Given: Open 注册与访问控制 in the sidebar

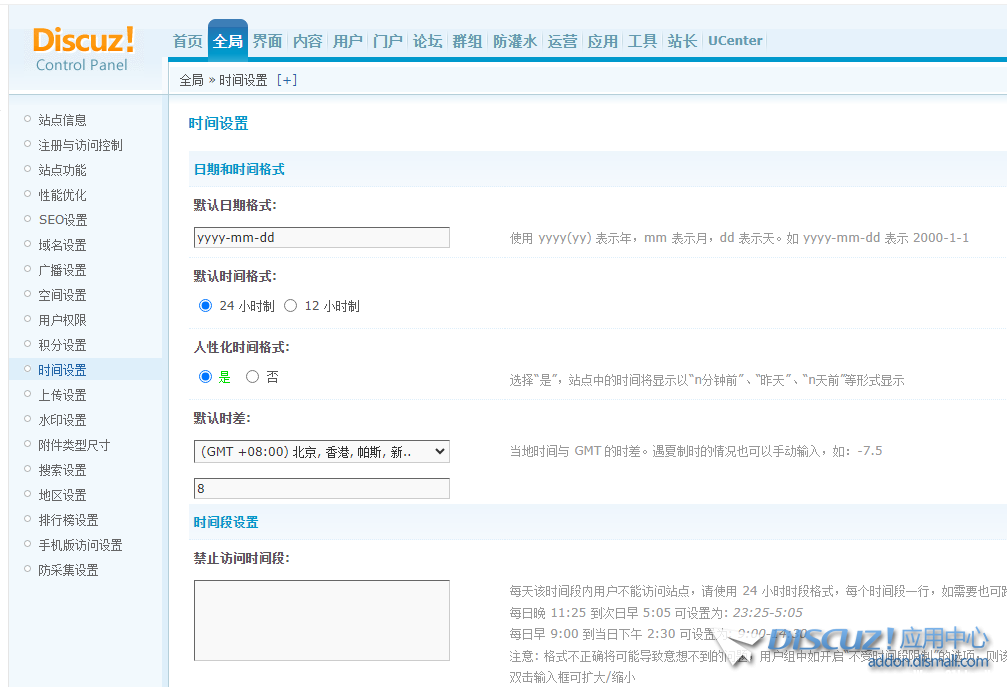Looking at the screenshot, I should coord(80,145).
